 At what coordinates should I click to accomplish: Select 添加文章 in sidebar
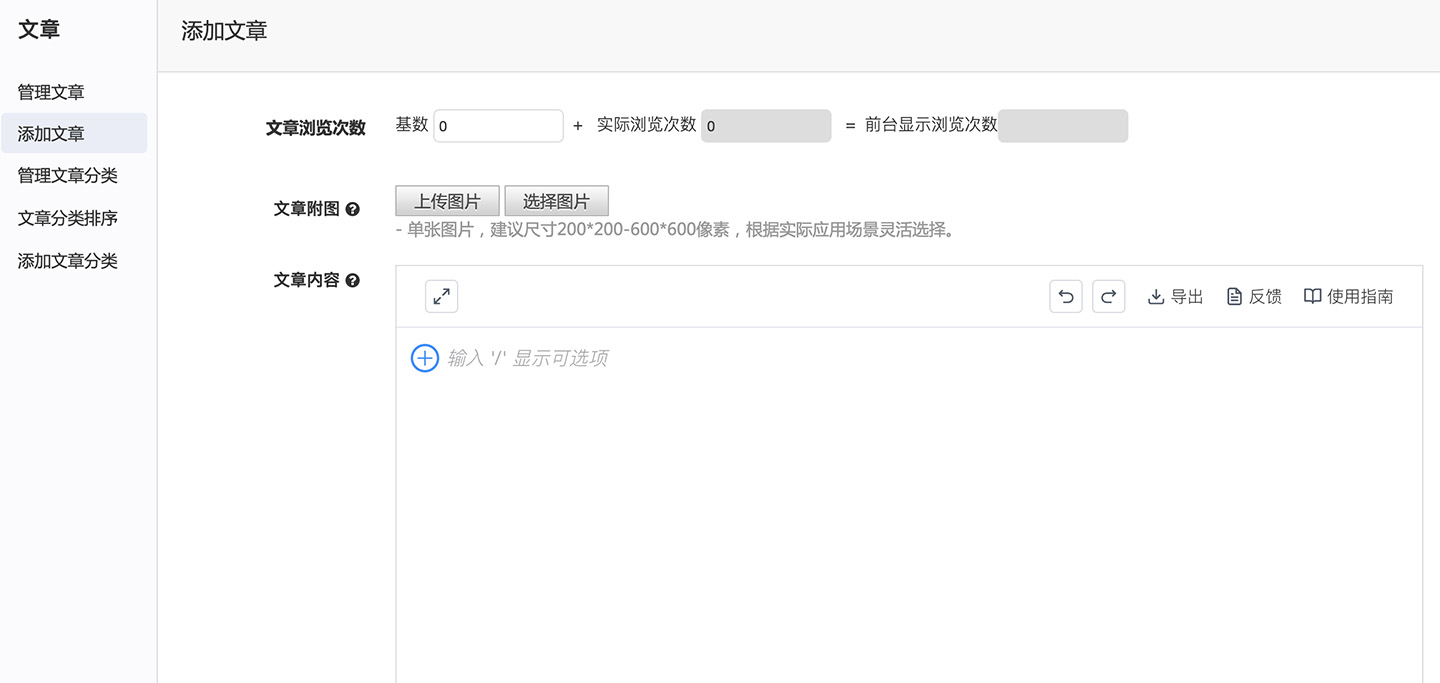coord(74,133)
